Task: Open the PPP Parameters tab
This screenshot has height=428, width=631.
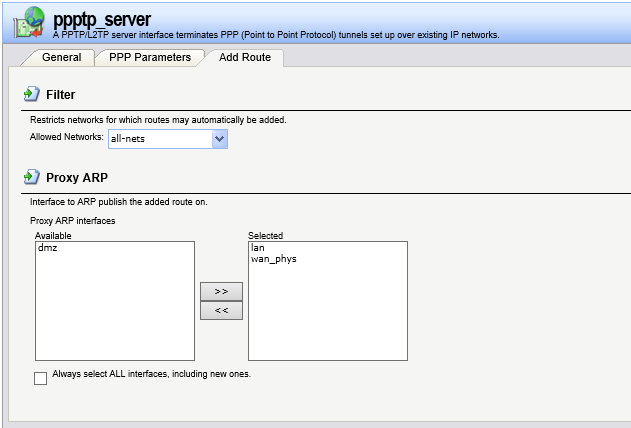Action: tap(150, 58)
